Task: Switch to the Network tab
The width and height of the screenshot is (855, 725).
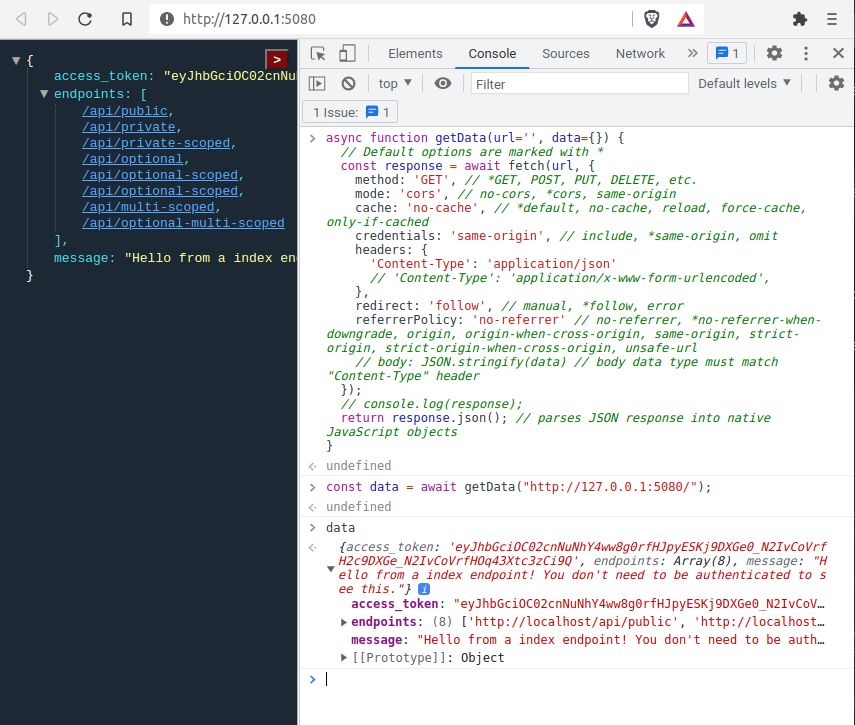Action: click(640, 53)
